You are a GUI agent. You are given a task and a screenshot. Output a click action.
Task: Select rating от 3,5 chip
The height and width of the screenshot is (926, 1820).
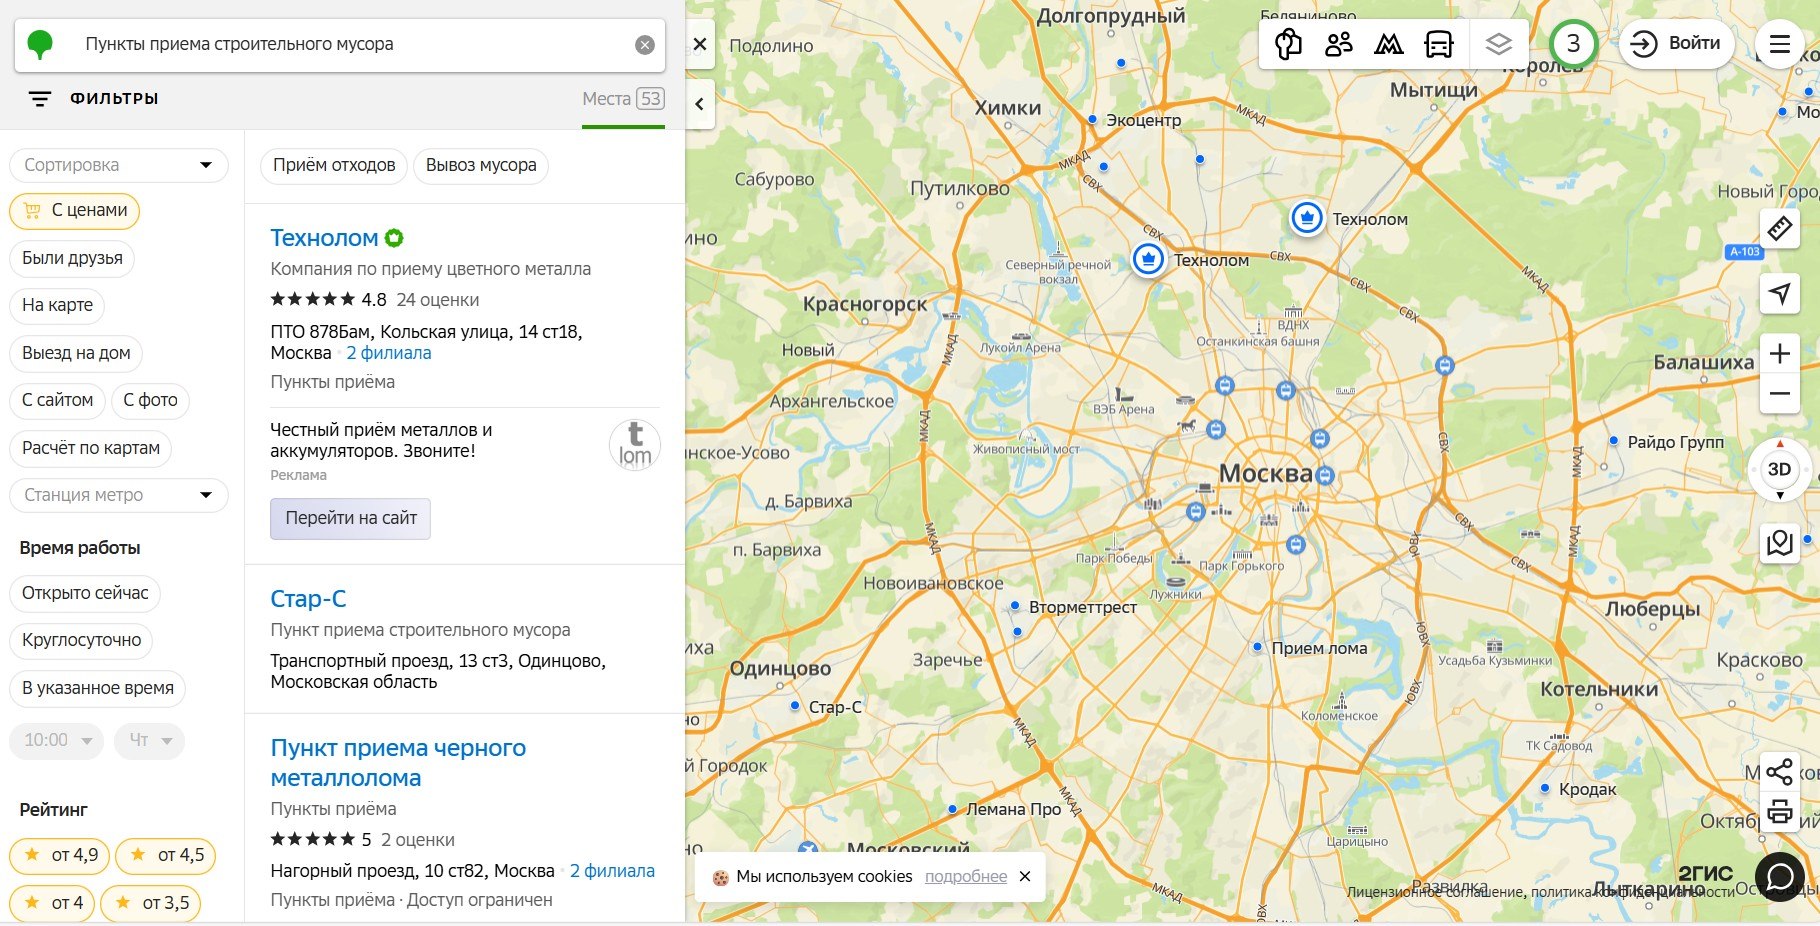tap(151, 903)
